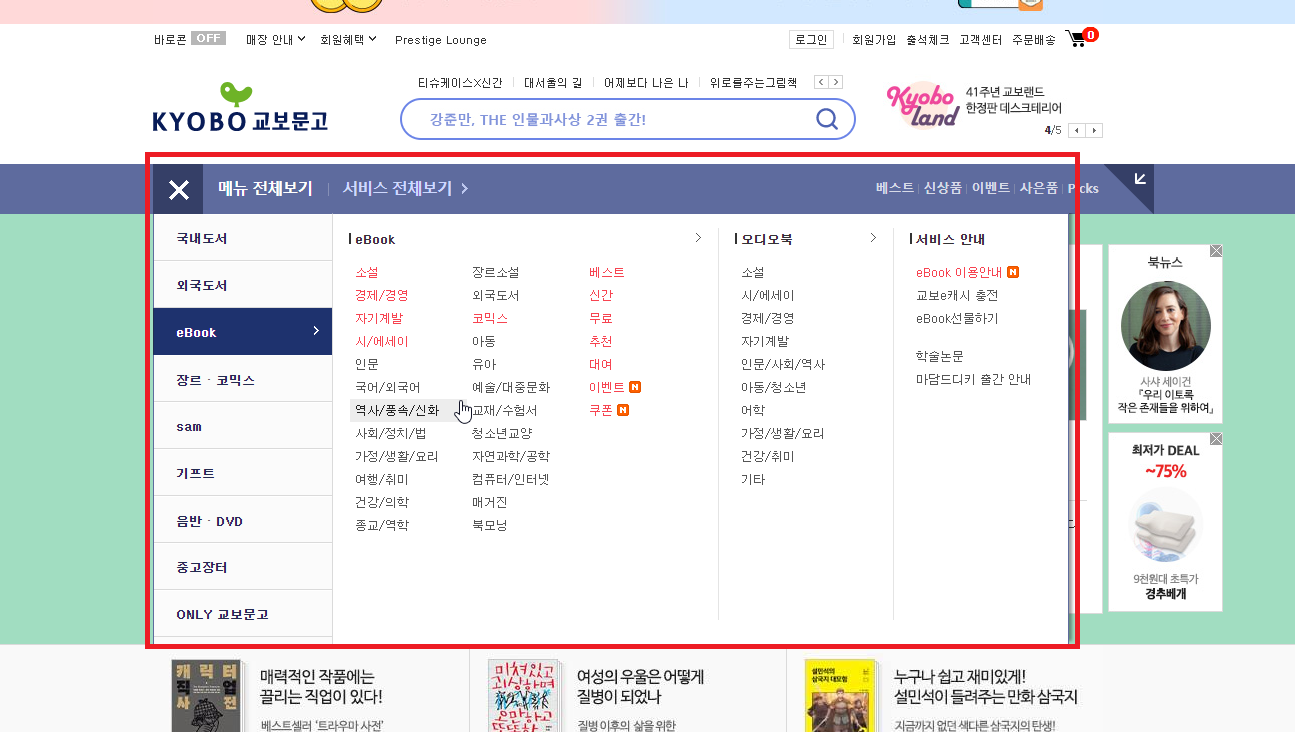Click N badge beside eBook 이용안내
Image resolution: width=1295 pixels, height=732 pixels.
click(x=1013, y=272)
